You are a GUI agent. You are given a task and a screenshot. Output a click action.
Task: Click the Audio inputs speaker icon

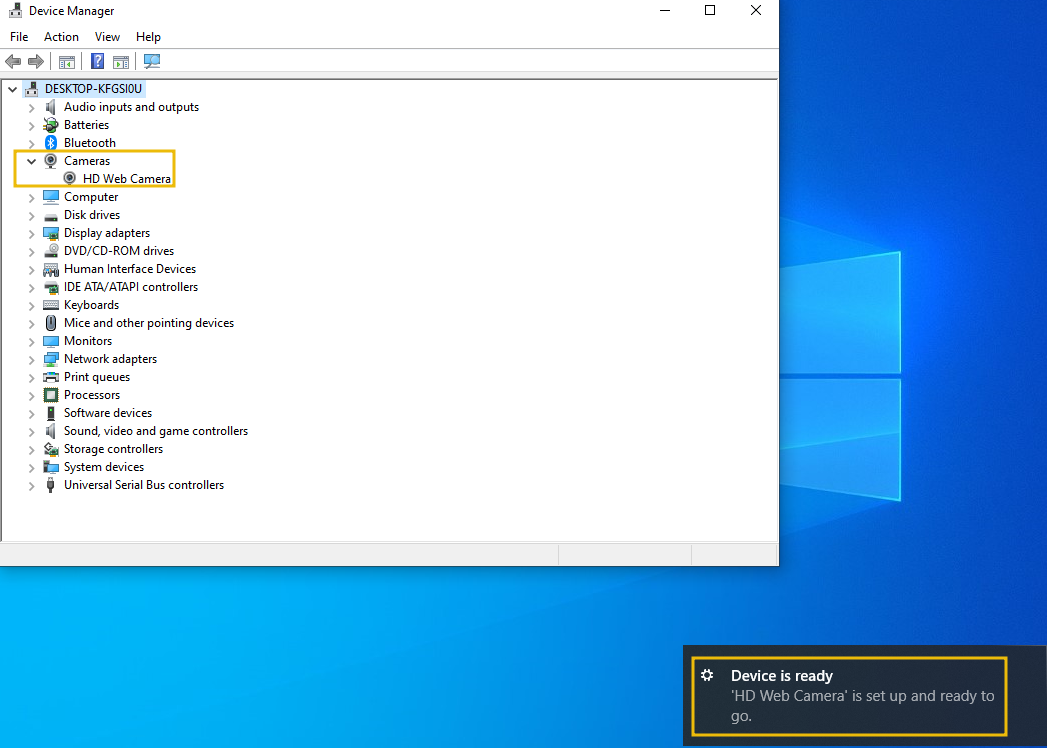tap(51, 107)
